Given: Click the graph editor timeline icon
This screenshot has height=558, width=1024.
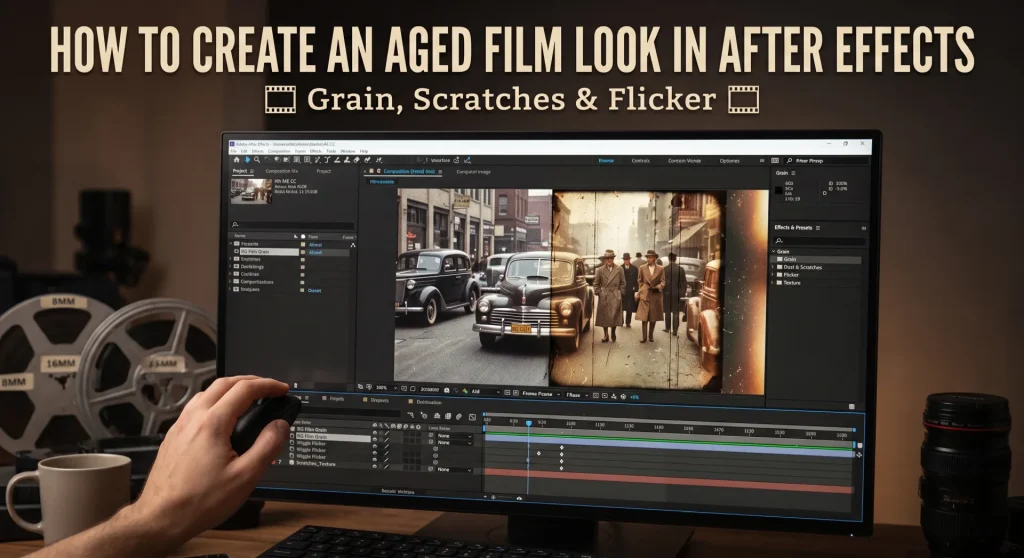Looking at the screenshot, I should pos(472,418).
